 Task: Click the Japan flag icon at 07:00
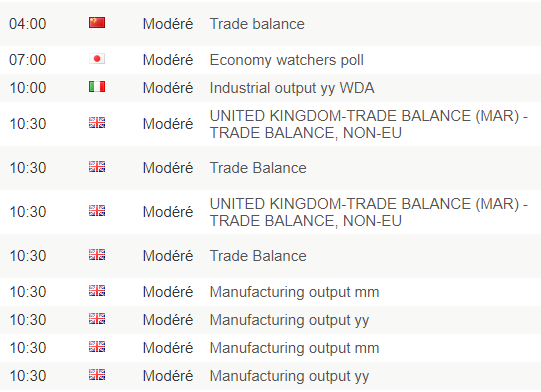point(97,59)
